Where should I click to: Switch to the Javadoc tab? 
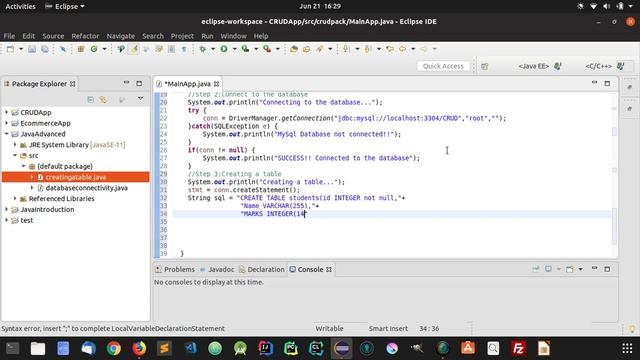[217, 269]
